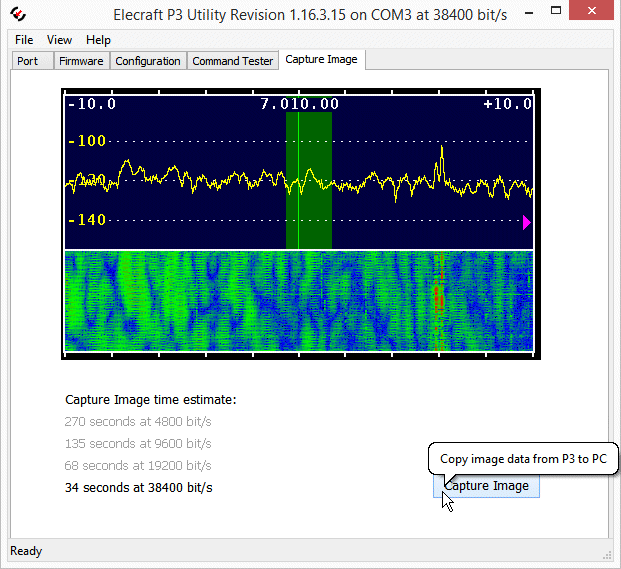Screen dimensions: 621x569
Task: Click '34 seconds at 38400 bit/s' text
Action: point(139,487)
